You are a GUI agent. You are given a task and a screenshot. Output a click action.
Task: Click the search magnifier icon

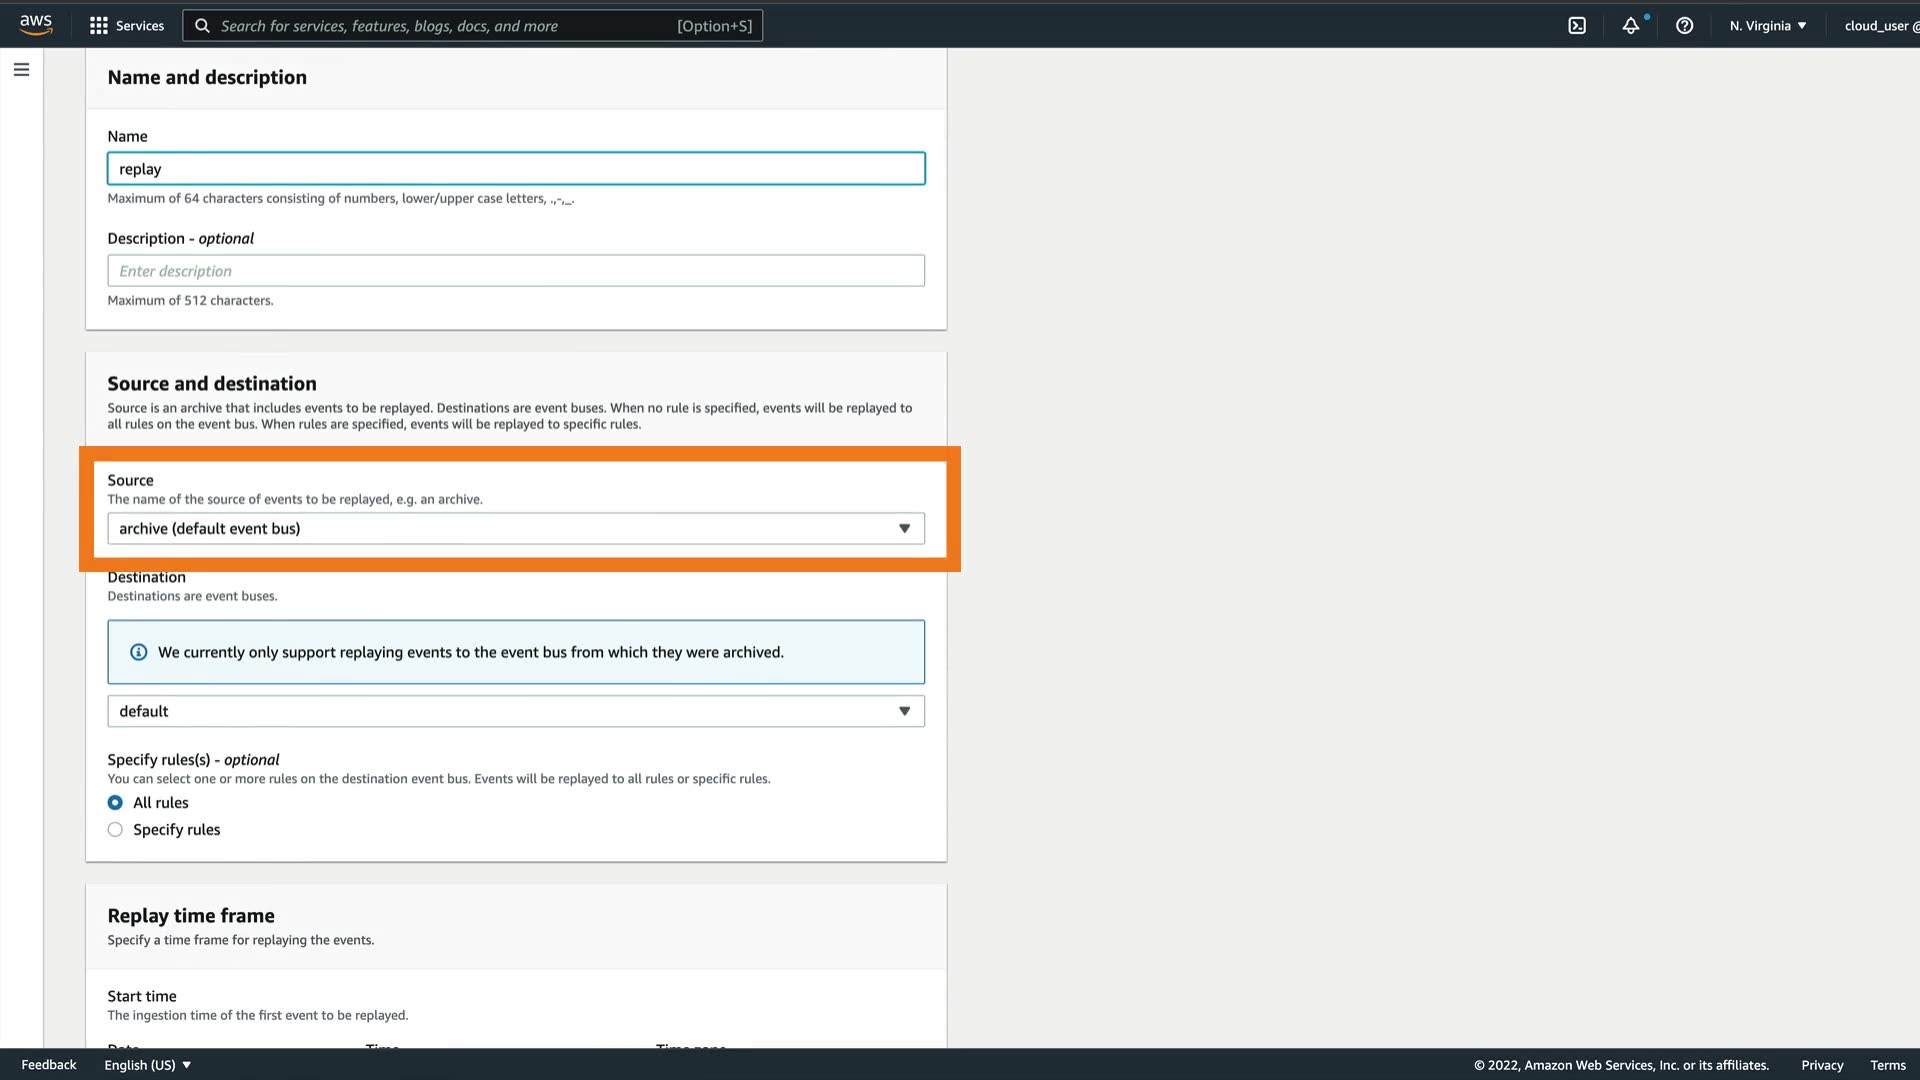(x=202, y=26)
